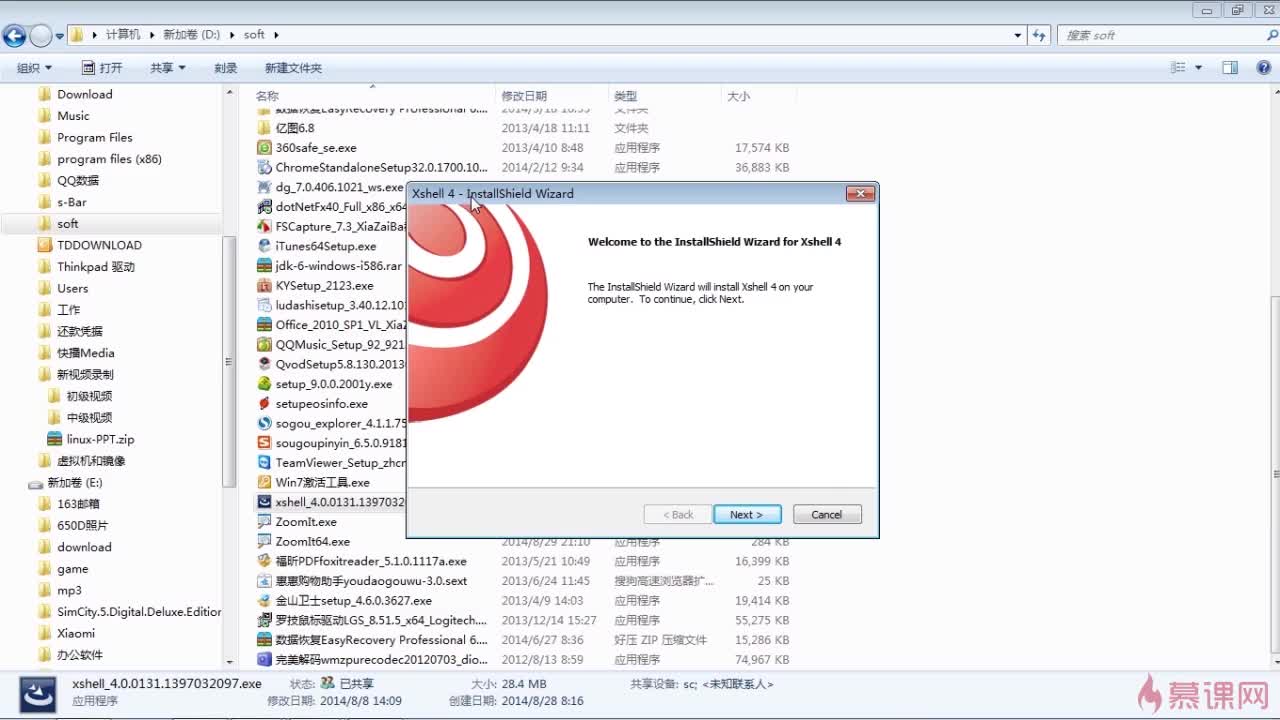Select the QQMusic_Setup file icon
Screen dimensions: 1280x720
pyautogui.click(x=264, y=345)
